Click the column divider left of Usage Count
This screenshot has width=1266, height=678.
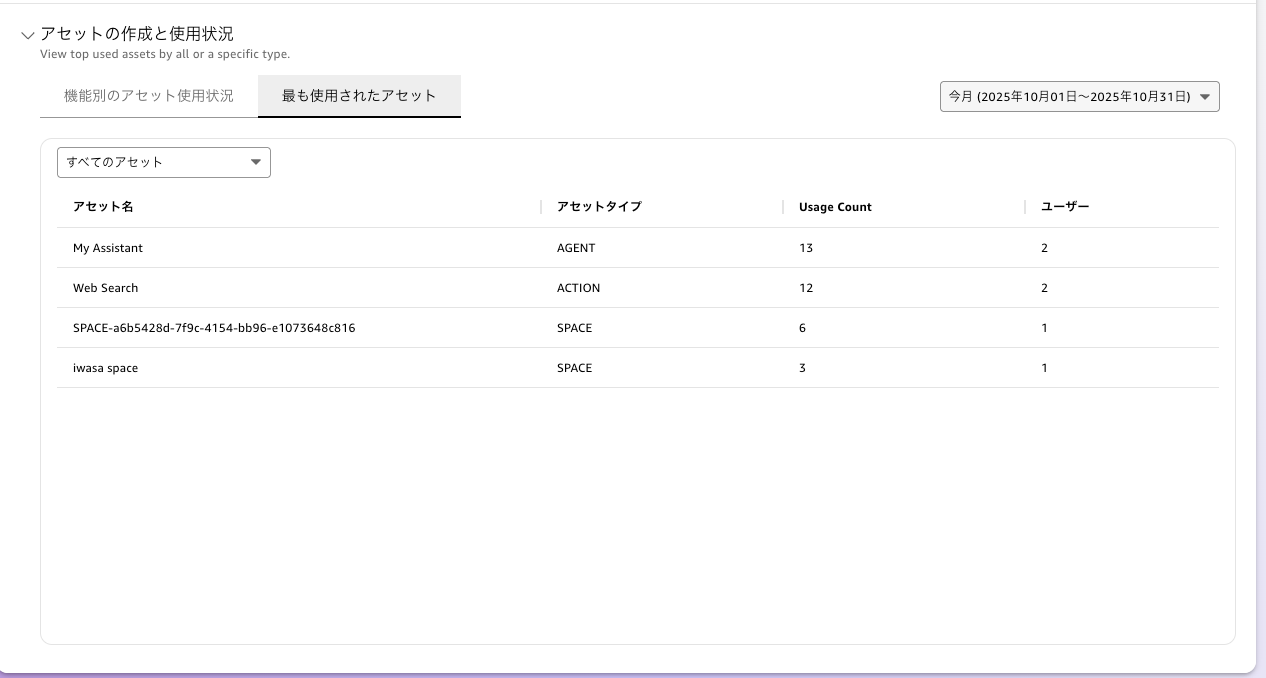pos(783,207)
